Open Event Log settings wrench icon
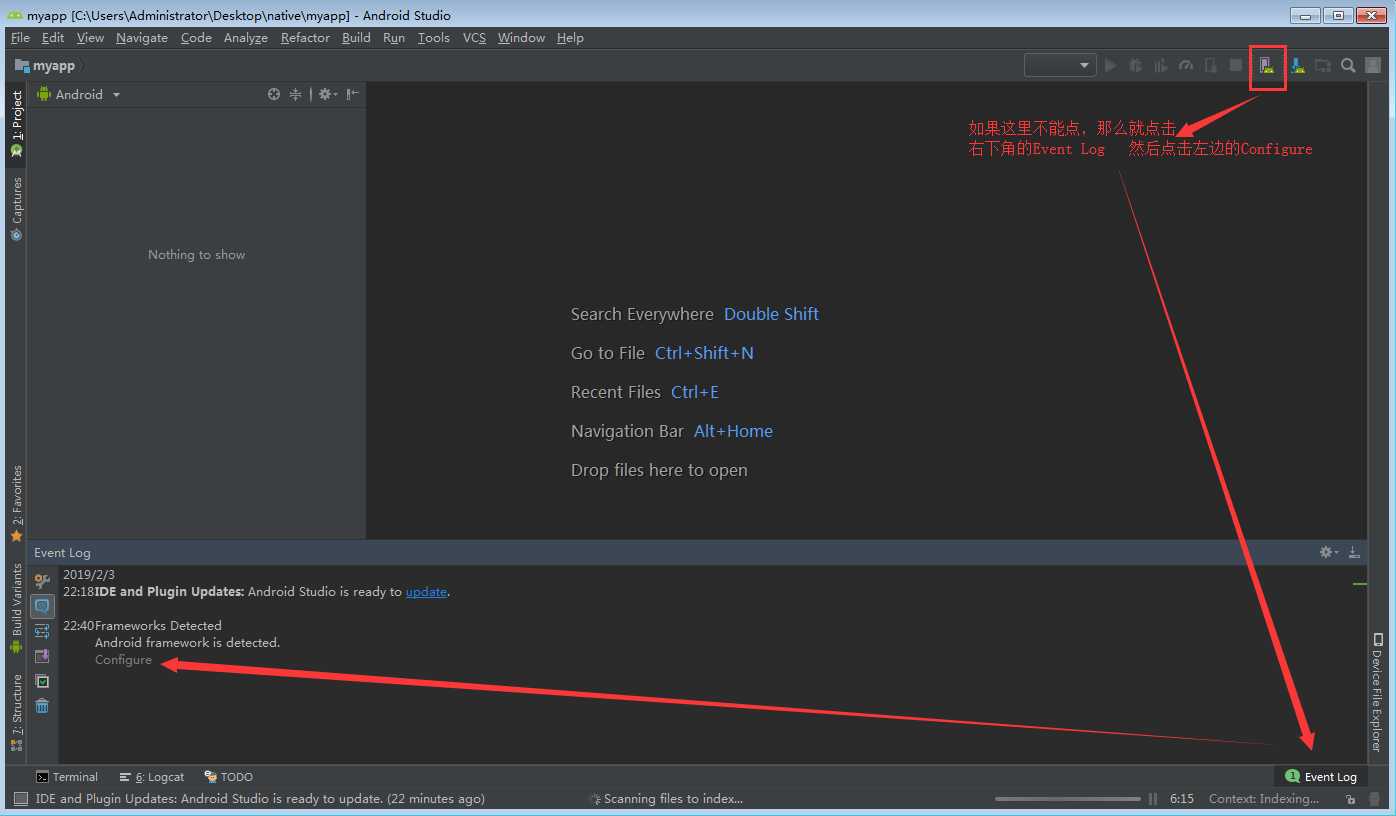1396x816 pixels. (x=42, y=581)
